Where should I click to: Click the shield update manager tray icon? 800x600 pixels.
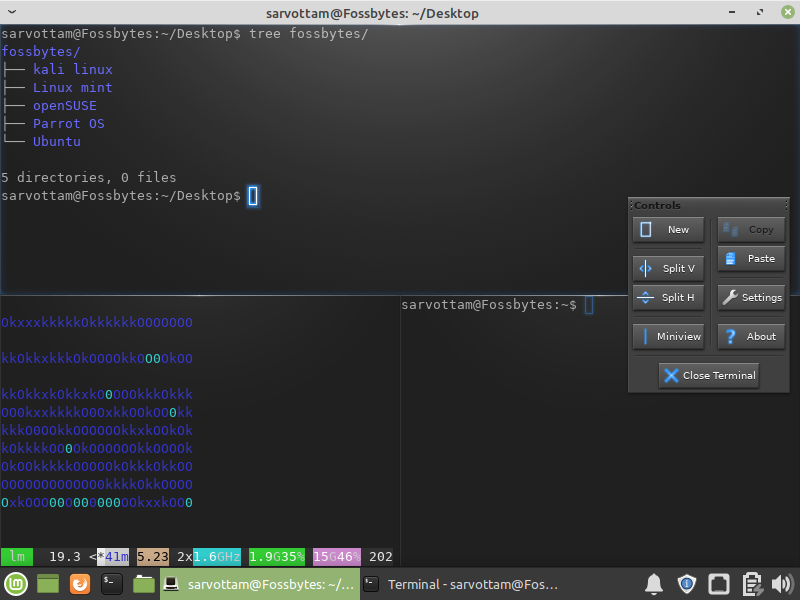(x=686, y=584)
